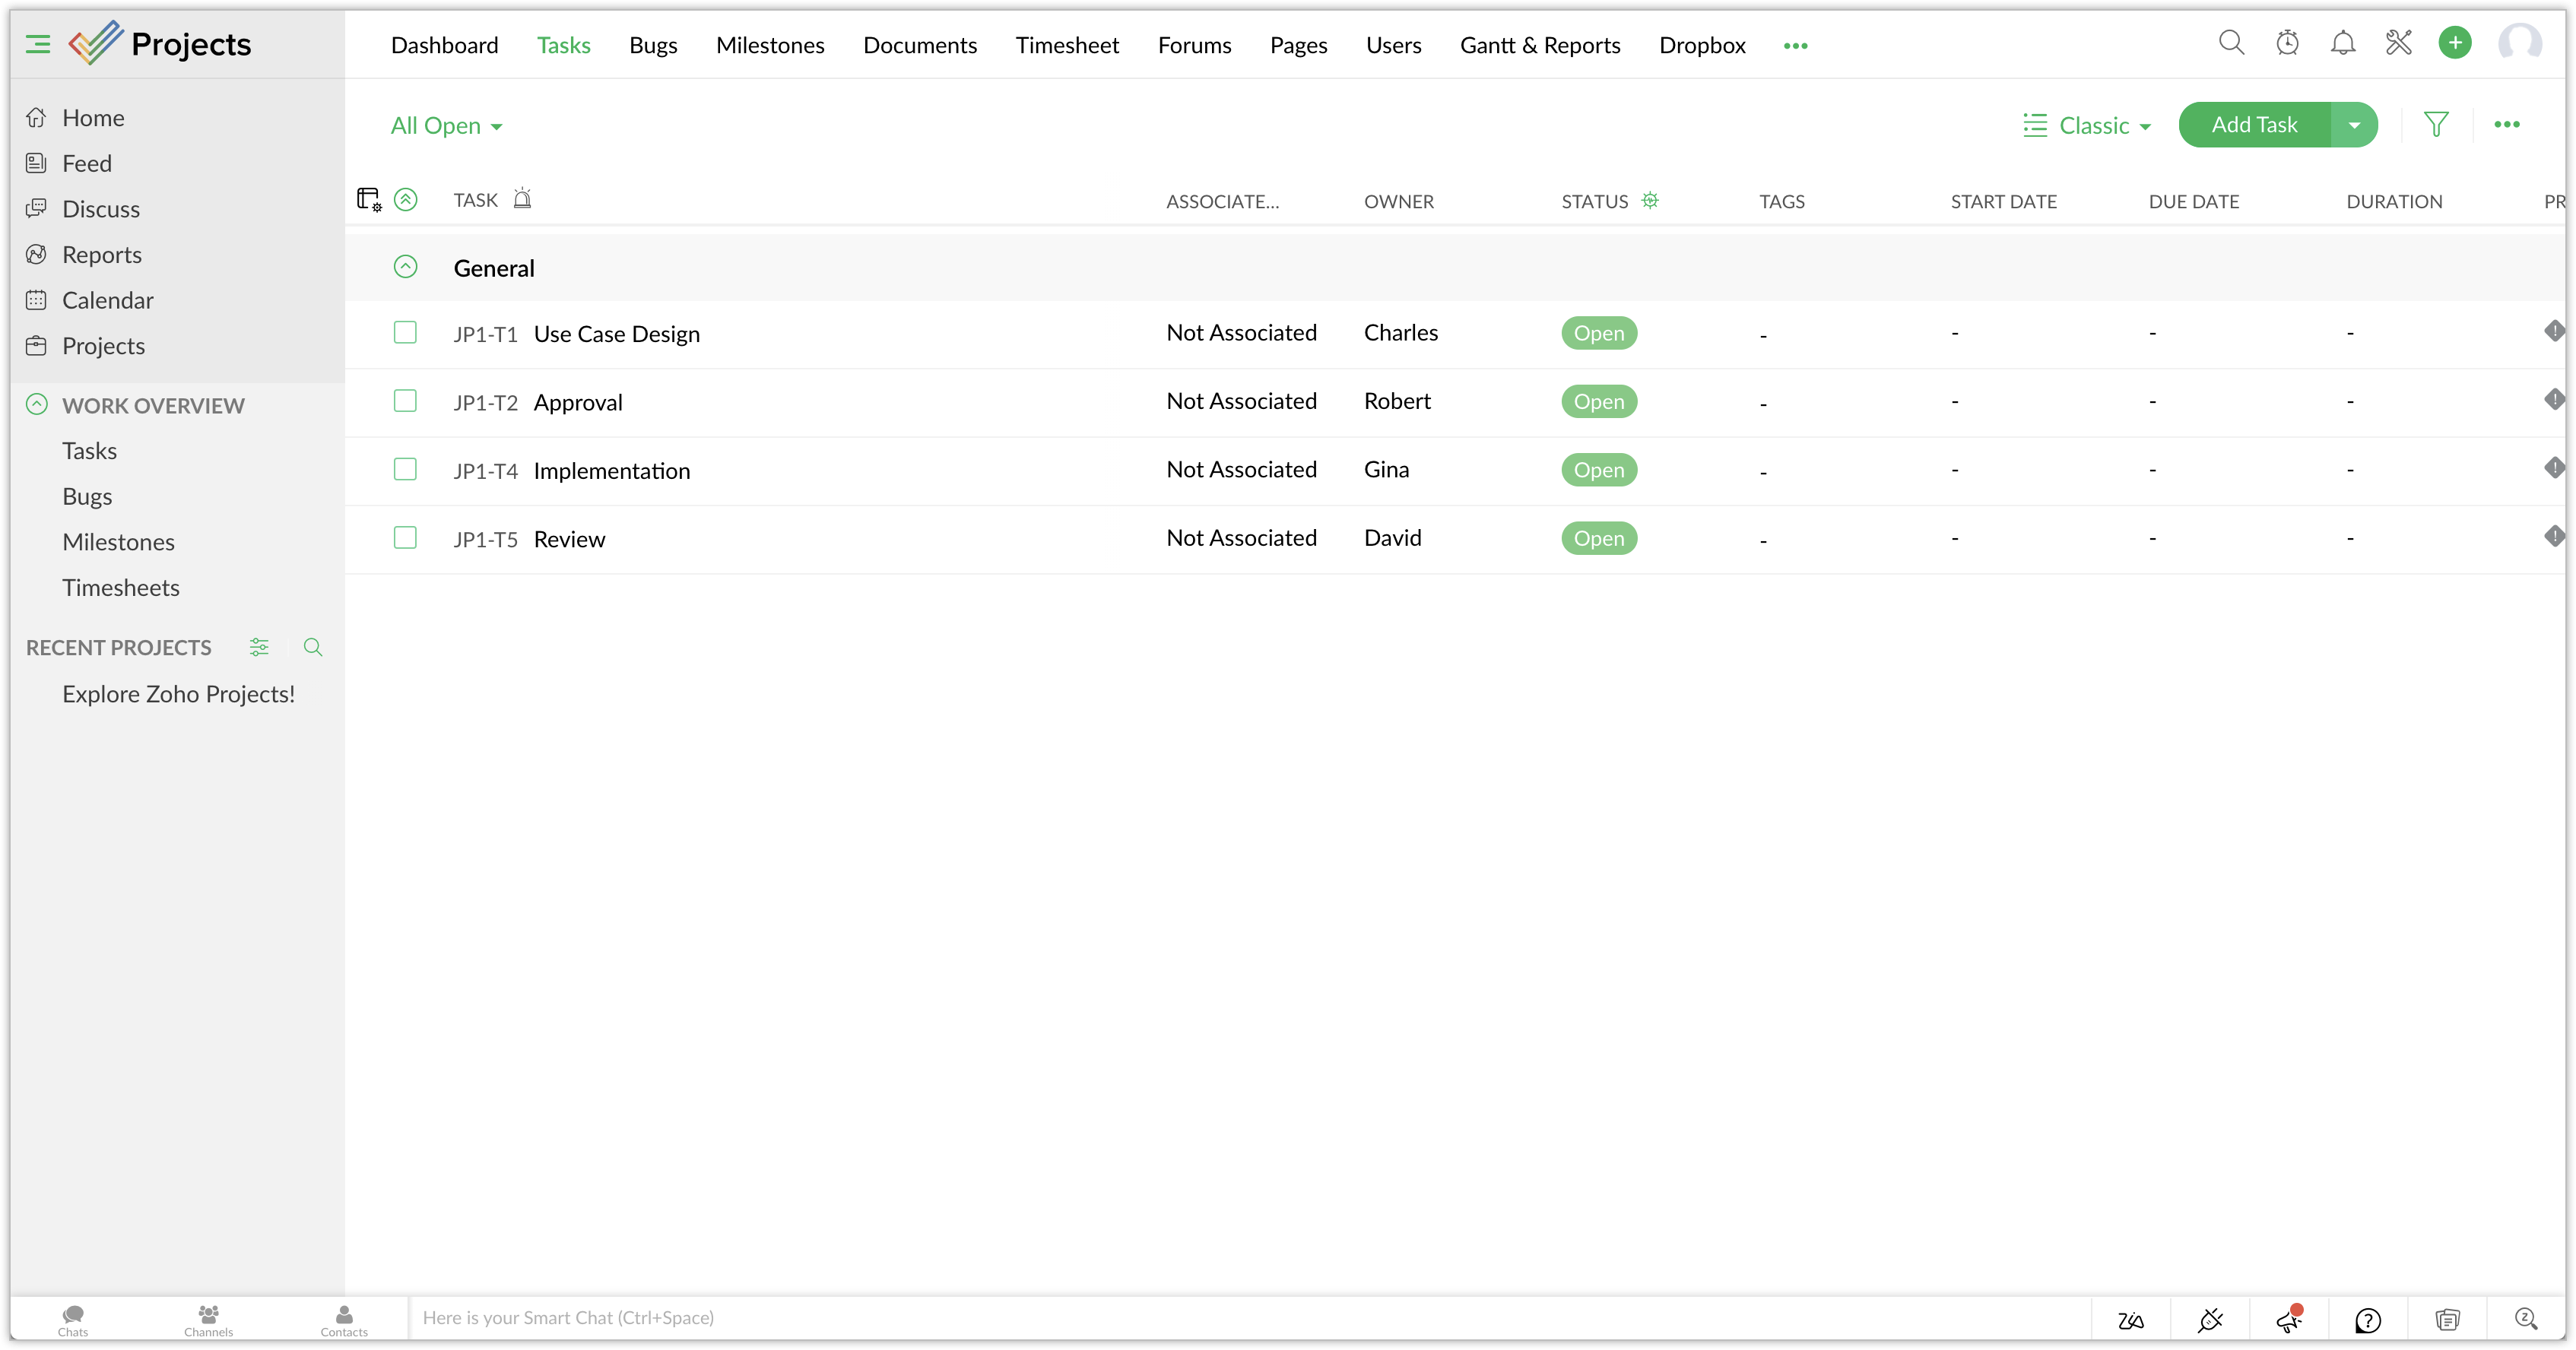Image resolution: width=2576 pixels, height=1350 pixels.
Task: Click the green plus quick-add icon
Action: point(2455,43)
